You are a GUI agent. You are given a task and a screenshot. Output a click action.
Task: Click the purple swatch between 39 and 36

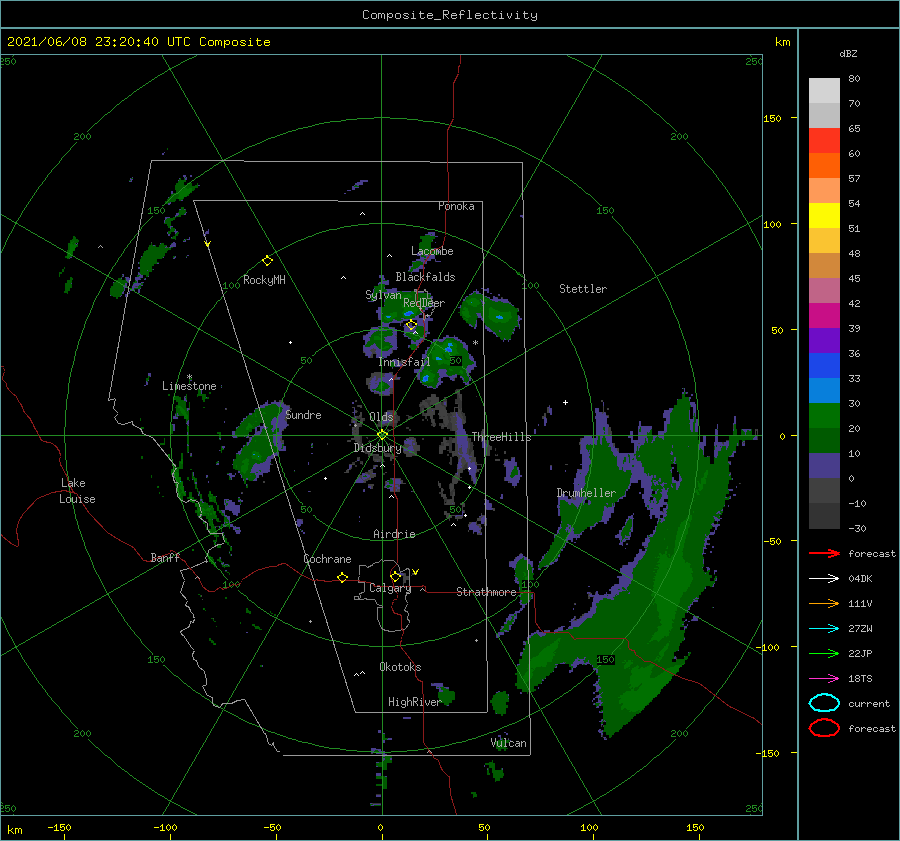(824, 340)
